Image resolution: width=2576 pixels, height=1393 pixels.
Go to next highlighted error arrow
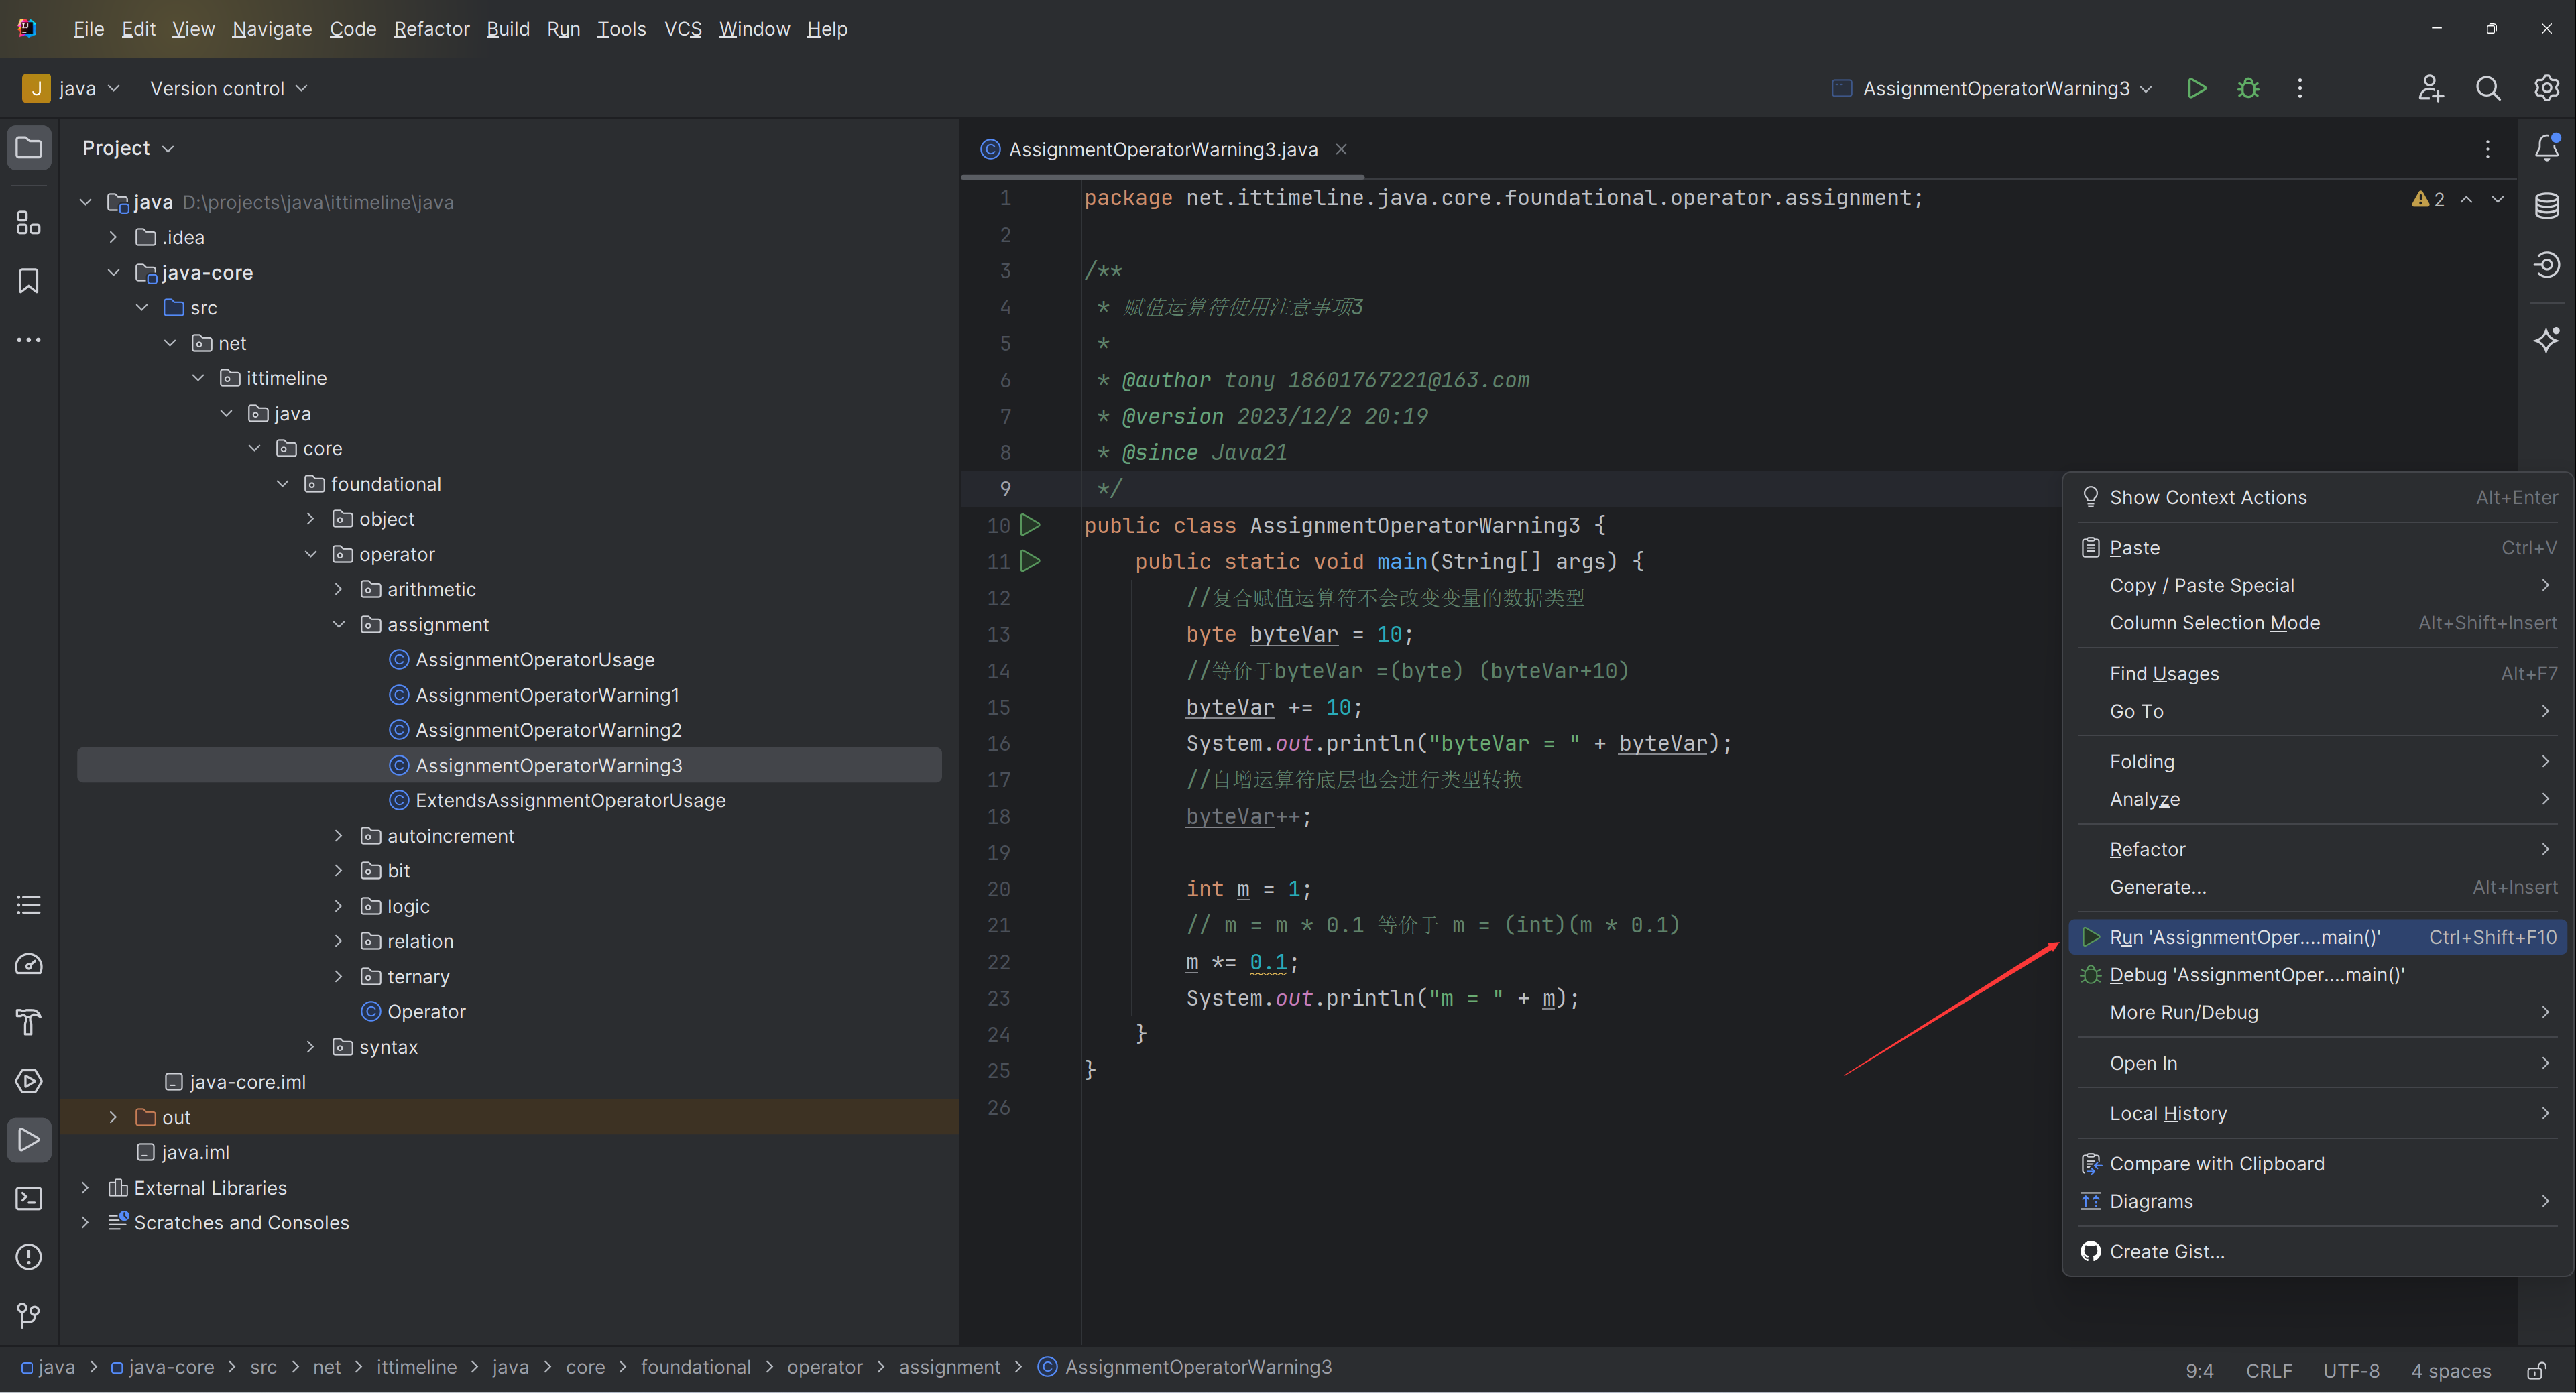[2498, 199]
